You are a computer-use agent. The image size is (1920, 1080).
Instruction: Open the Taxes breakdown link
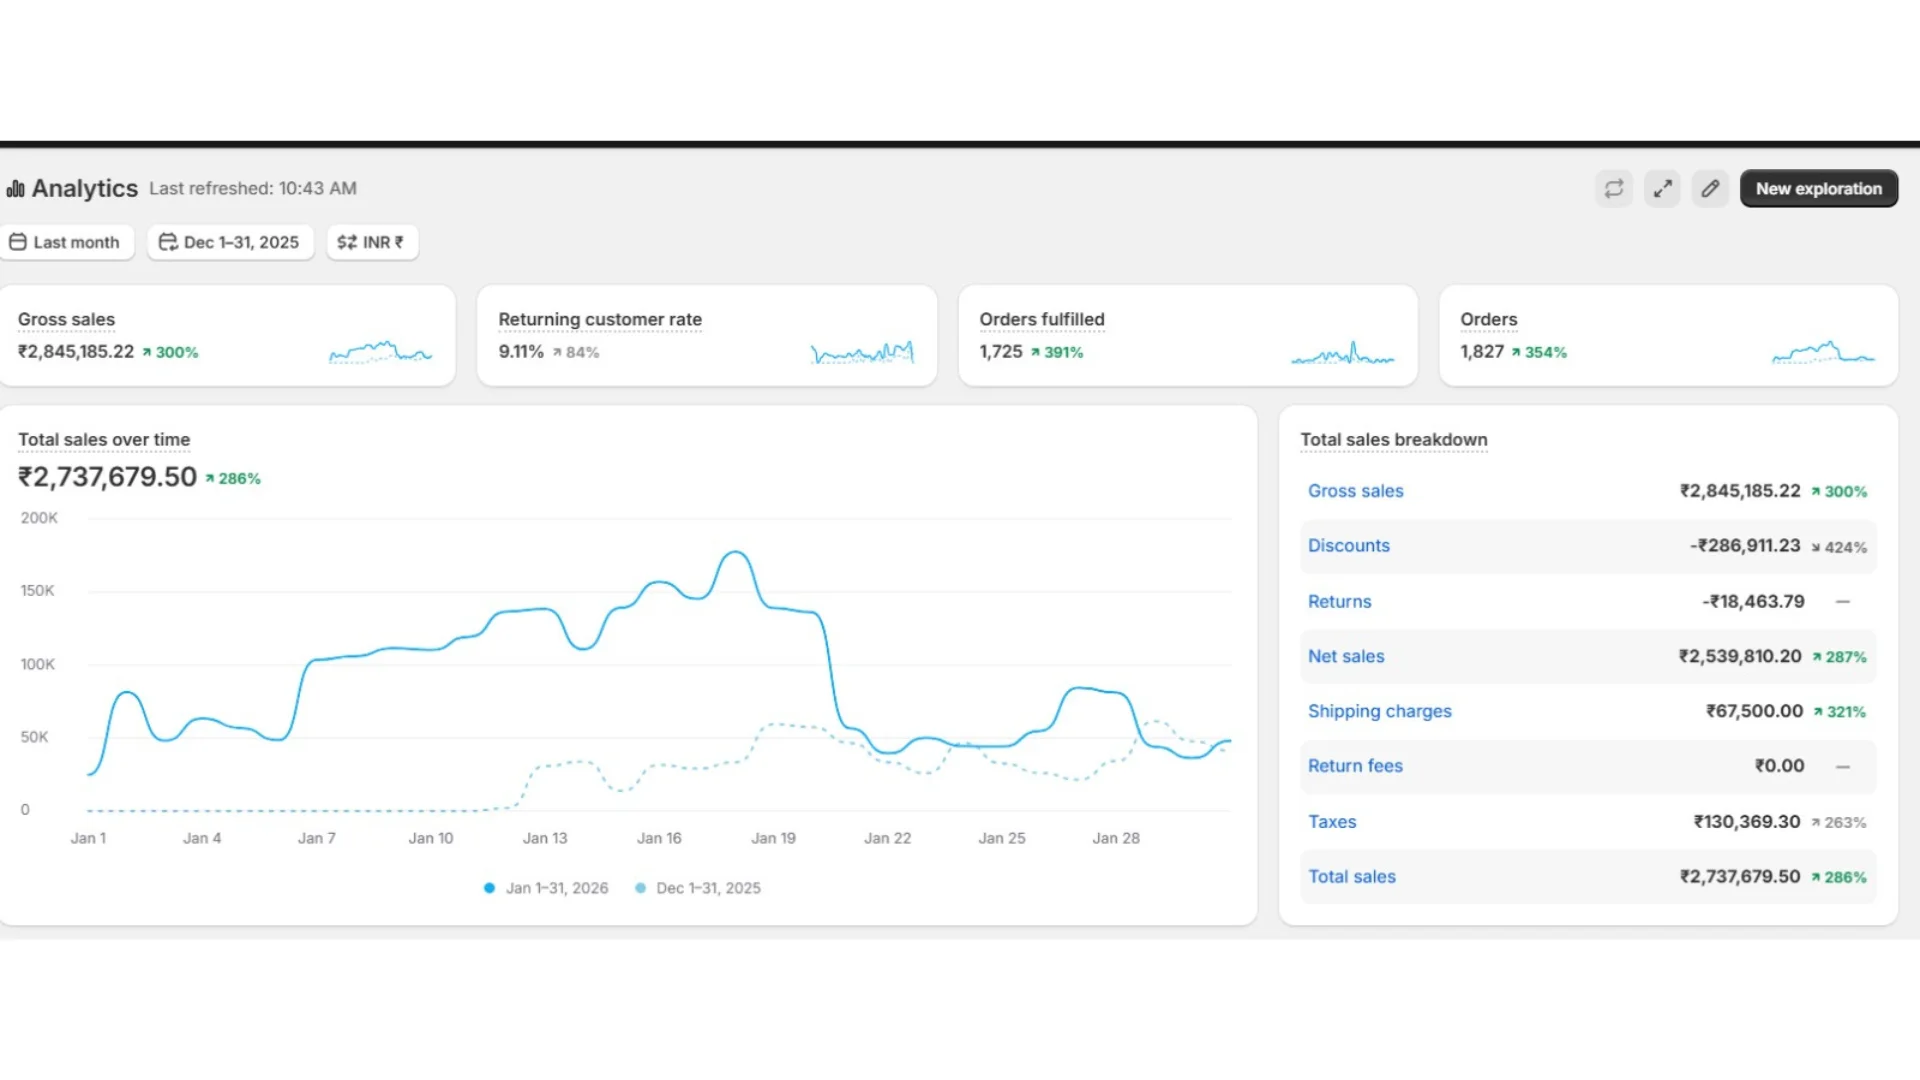pos(1332,822)
